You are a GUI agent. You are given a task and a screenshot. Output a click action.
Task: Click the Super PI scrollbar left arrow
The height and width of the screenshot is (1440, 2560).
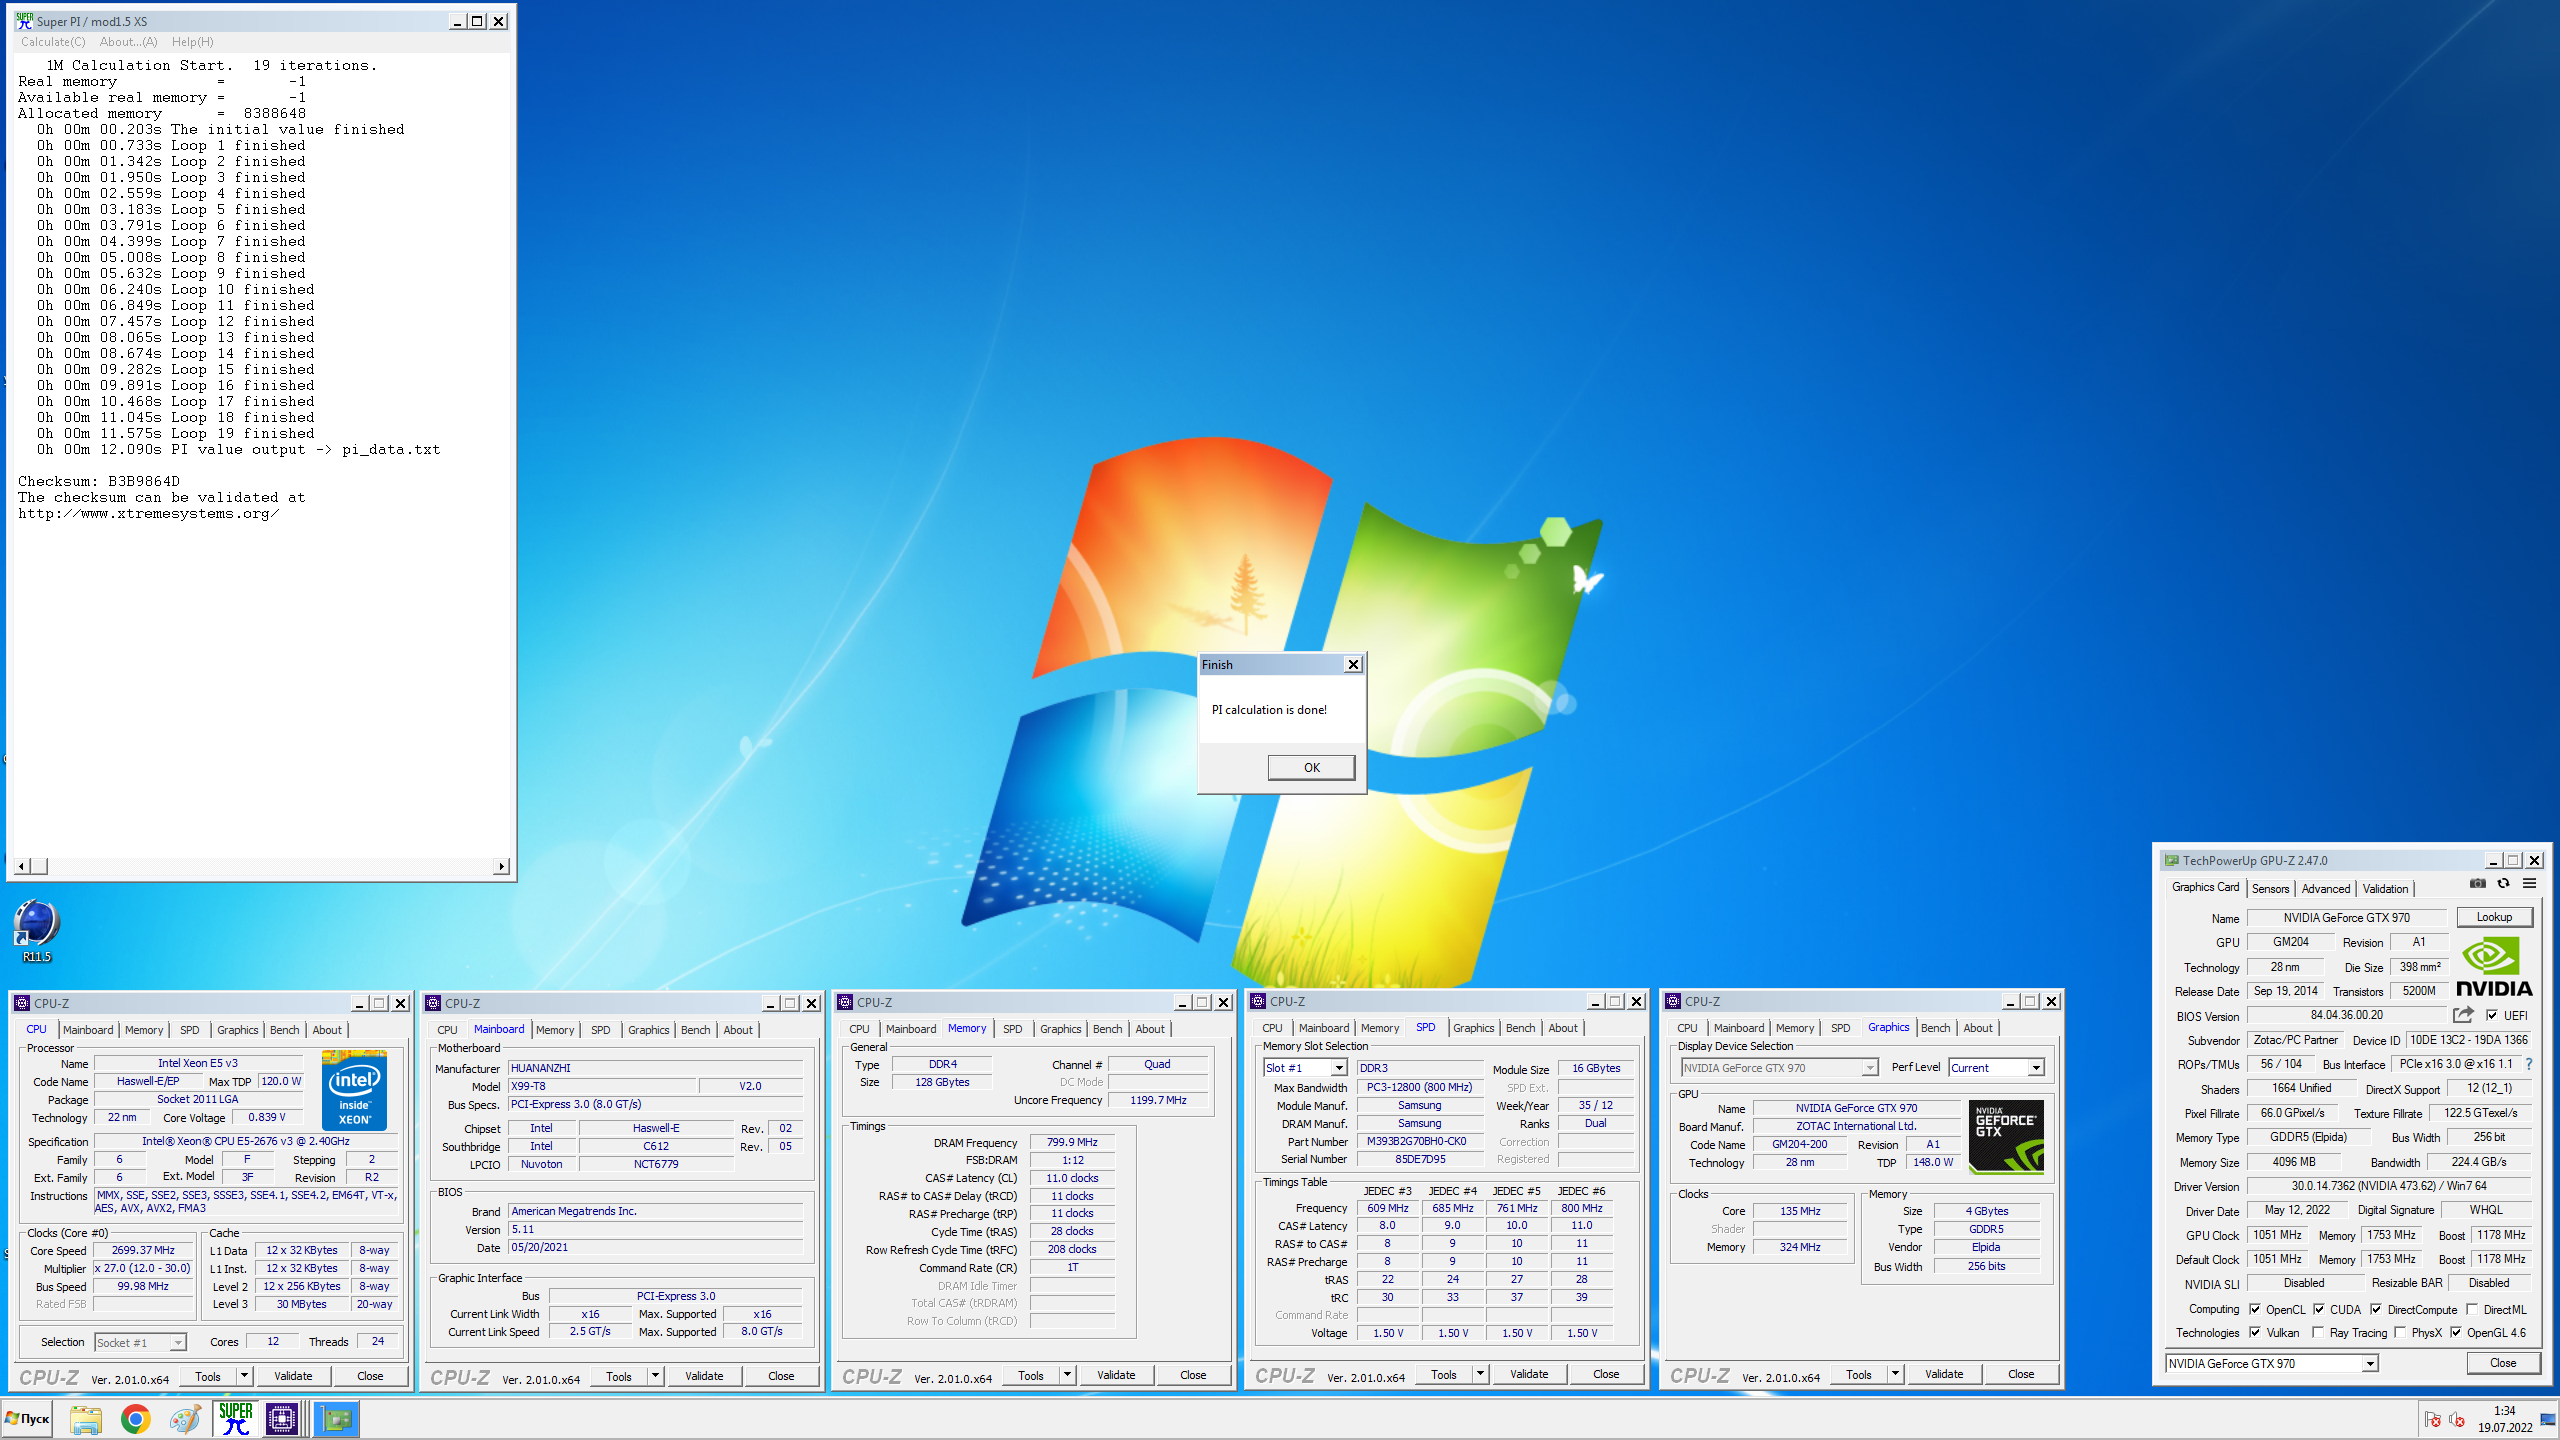coord(24,866)
